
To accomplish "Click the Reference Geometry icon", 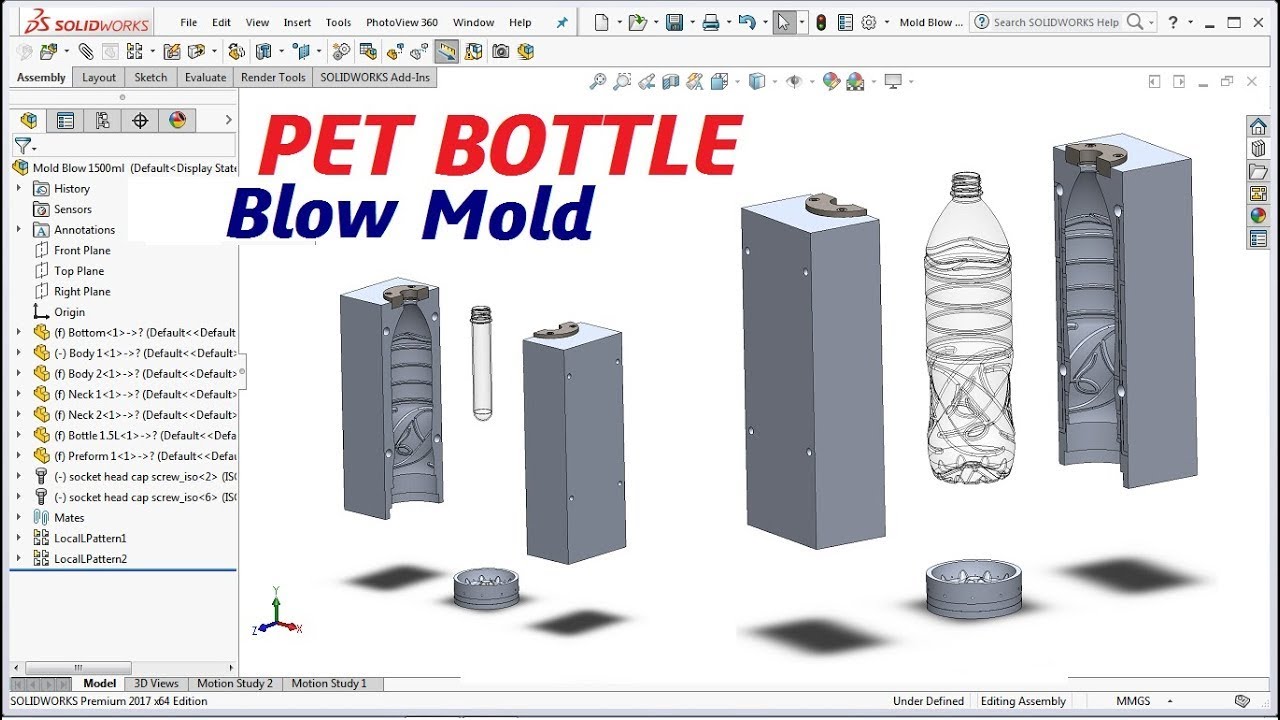I will point(301,51).
